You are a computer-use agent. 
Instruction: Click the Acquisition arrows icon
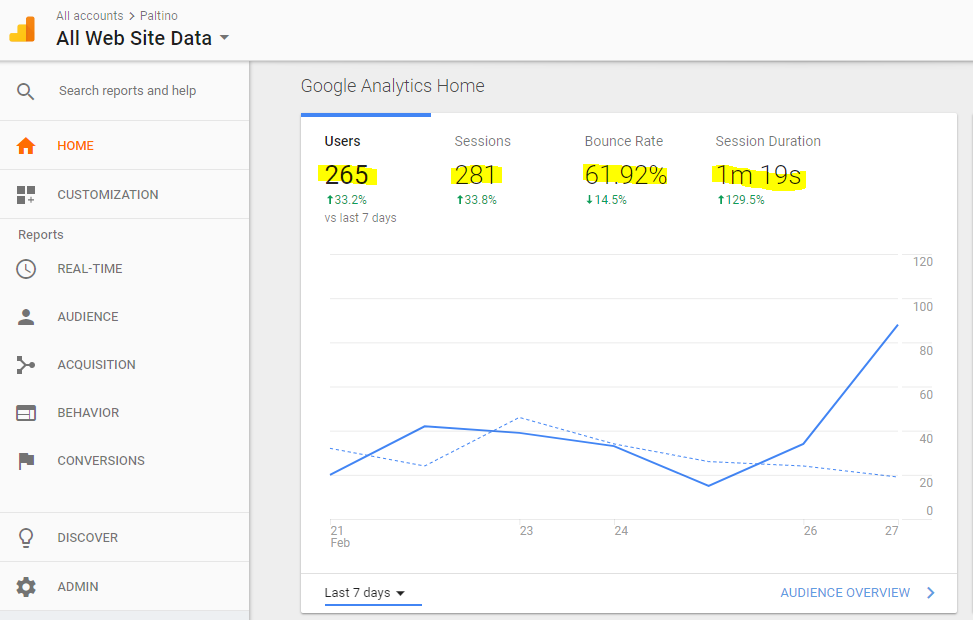point(26,365)
